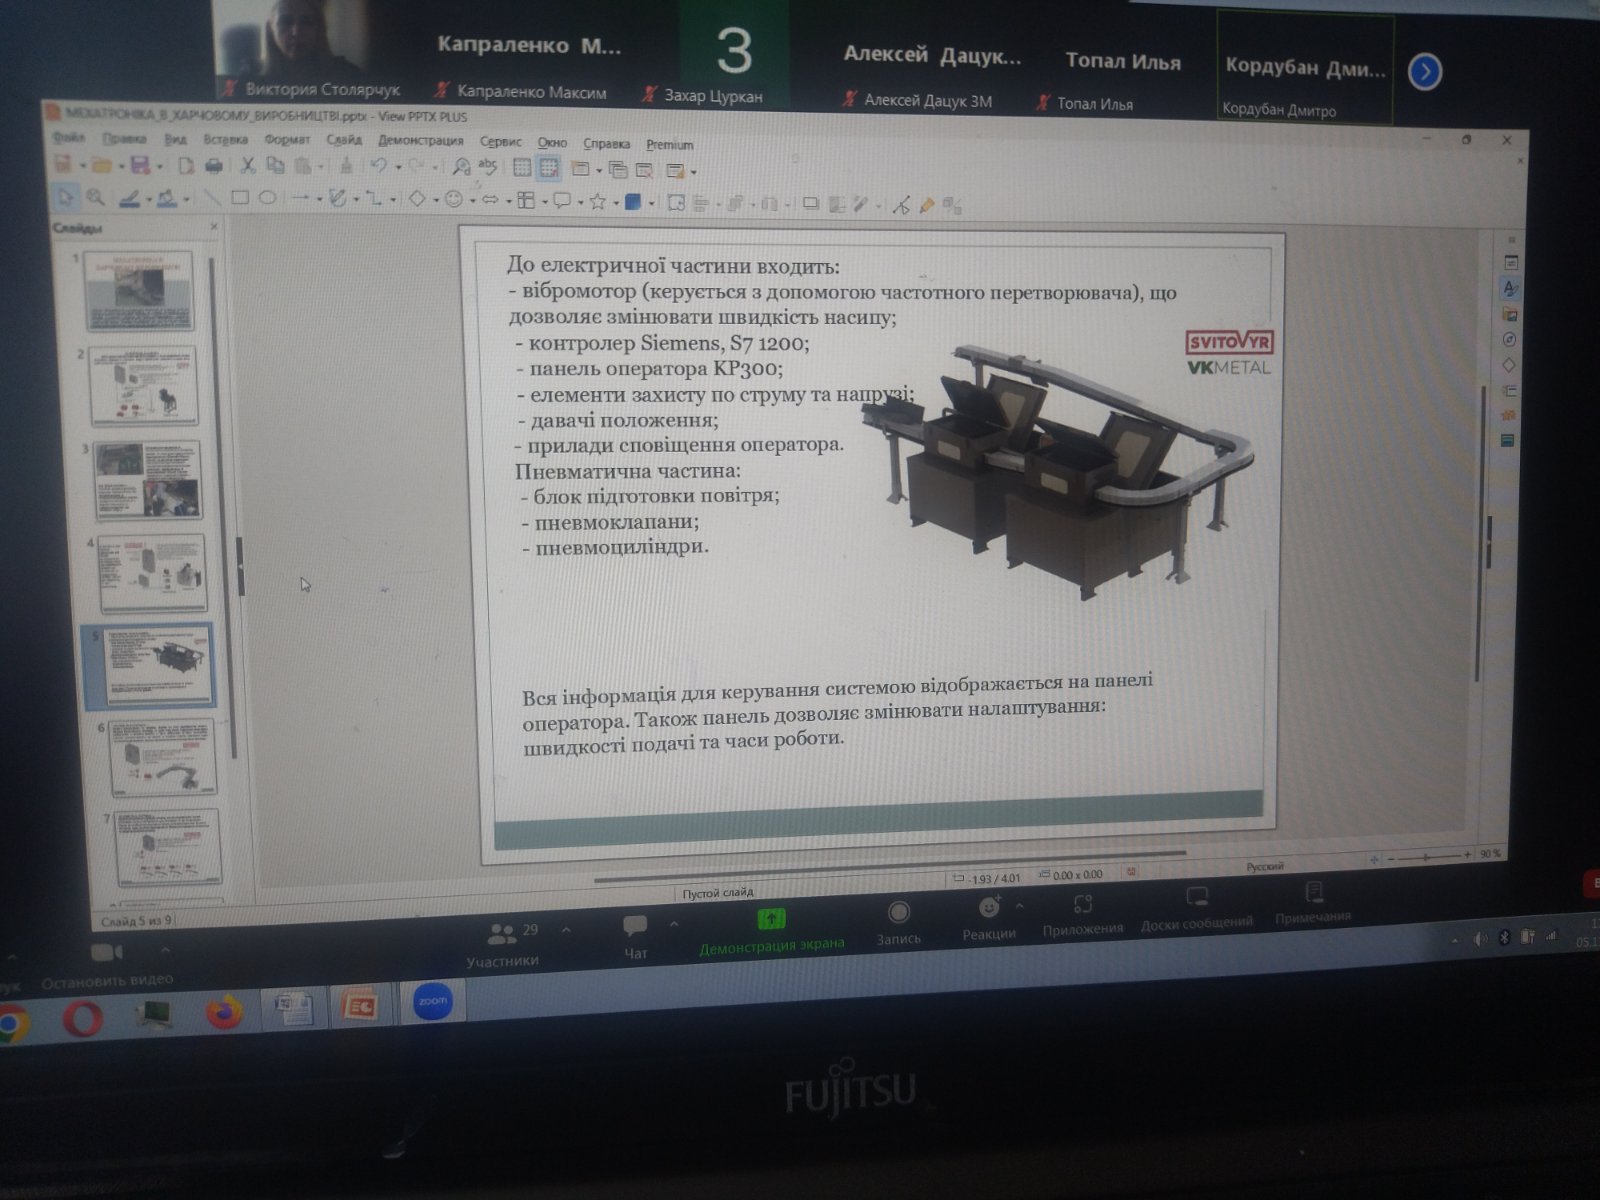Open Zoom Реакции reactions button
The width and height of the screenshot is (1600, 1200).
pos(989,917)
